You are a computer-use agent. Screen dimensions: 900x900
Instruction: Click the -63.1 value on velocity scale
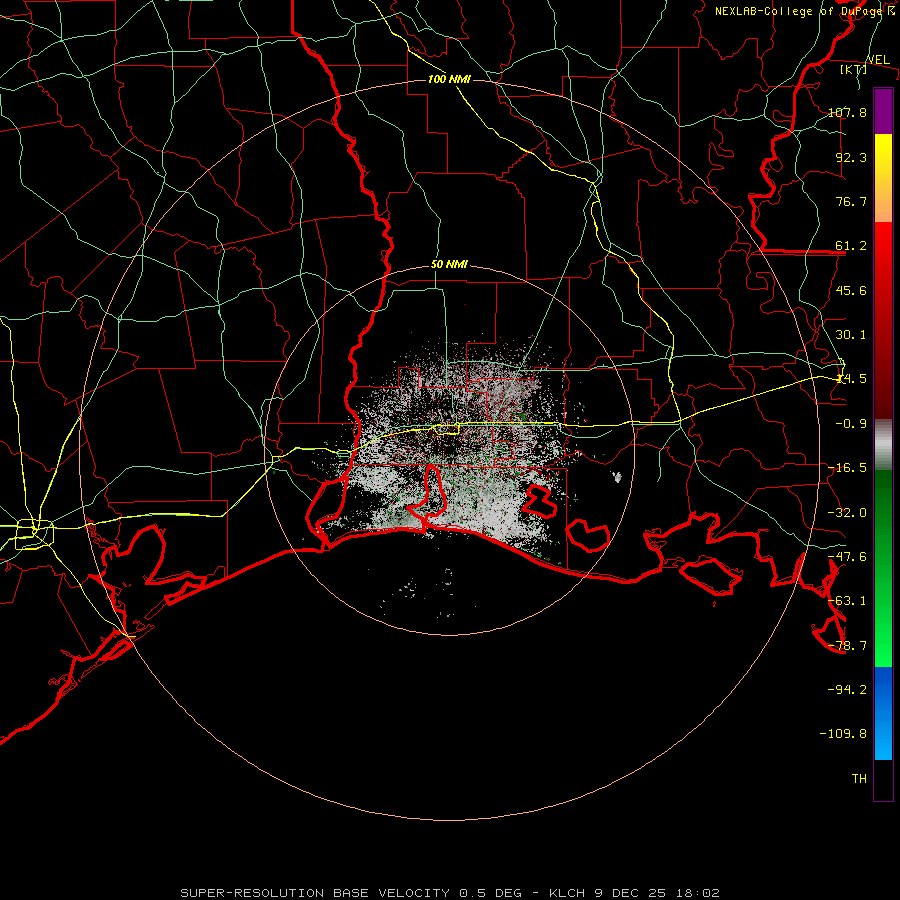pyautogui.click(x=847, y=601)
